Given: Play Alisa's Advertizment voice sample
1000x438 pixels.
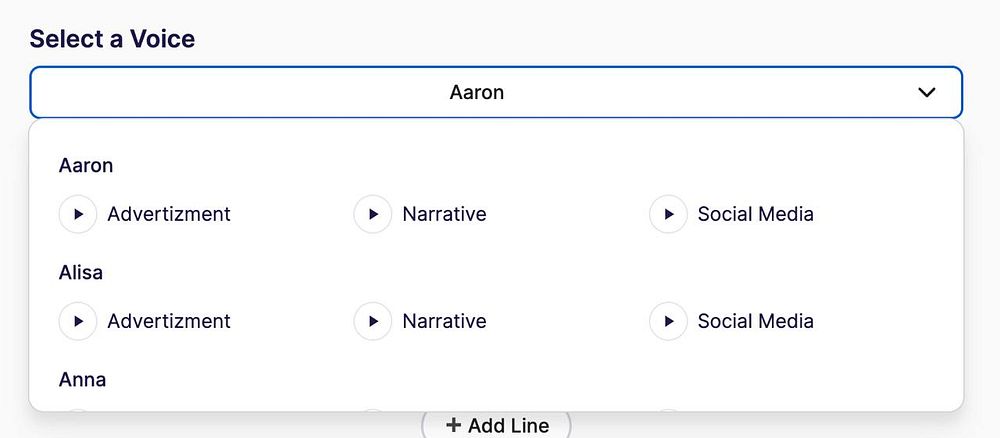Looking at the screenshot, I should tap(78, 321).
